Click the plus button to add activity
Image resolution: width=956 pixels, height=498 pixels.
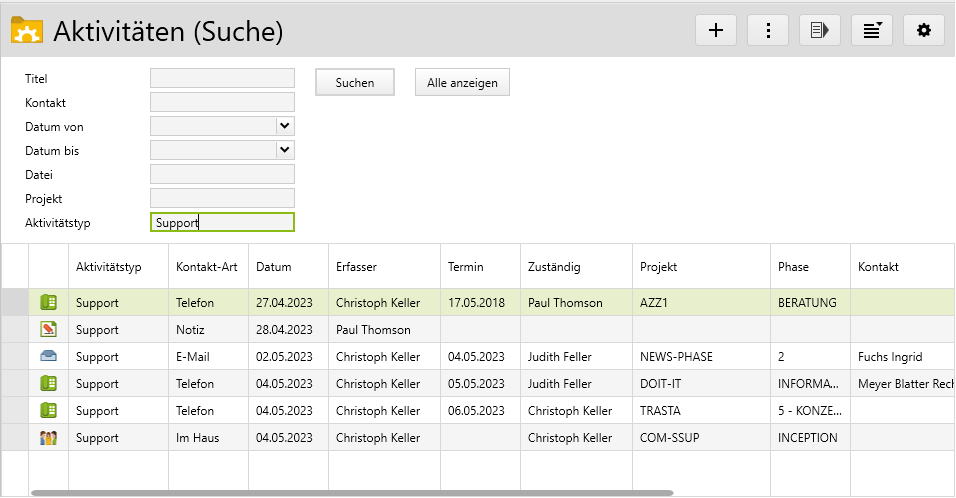pyautogui.click(x=716, y=30)
